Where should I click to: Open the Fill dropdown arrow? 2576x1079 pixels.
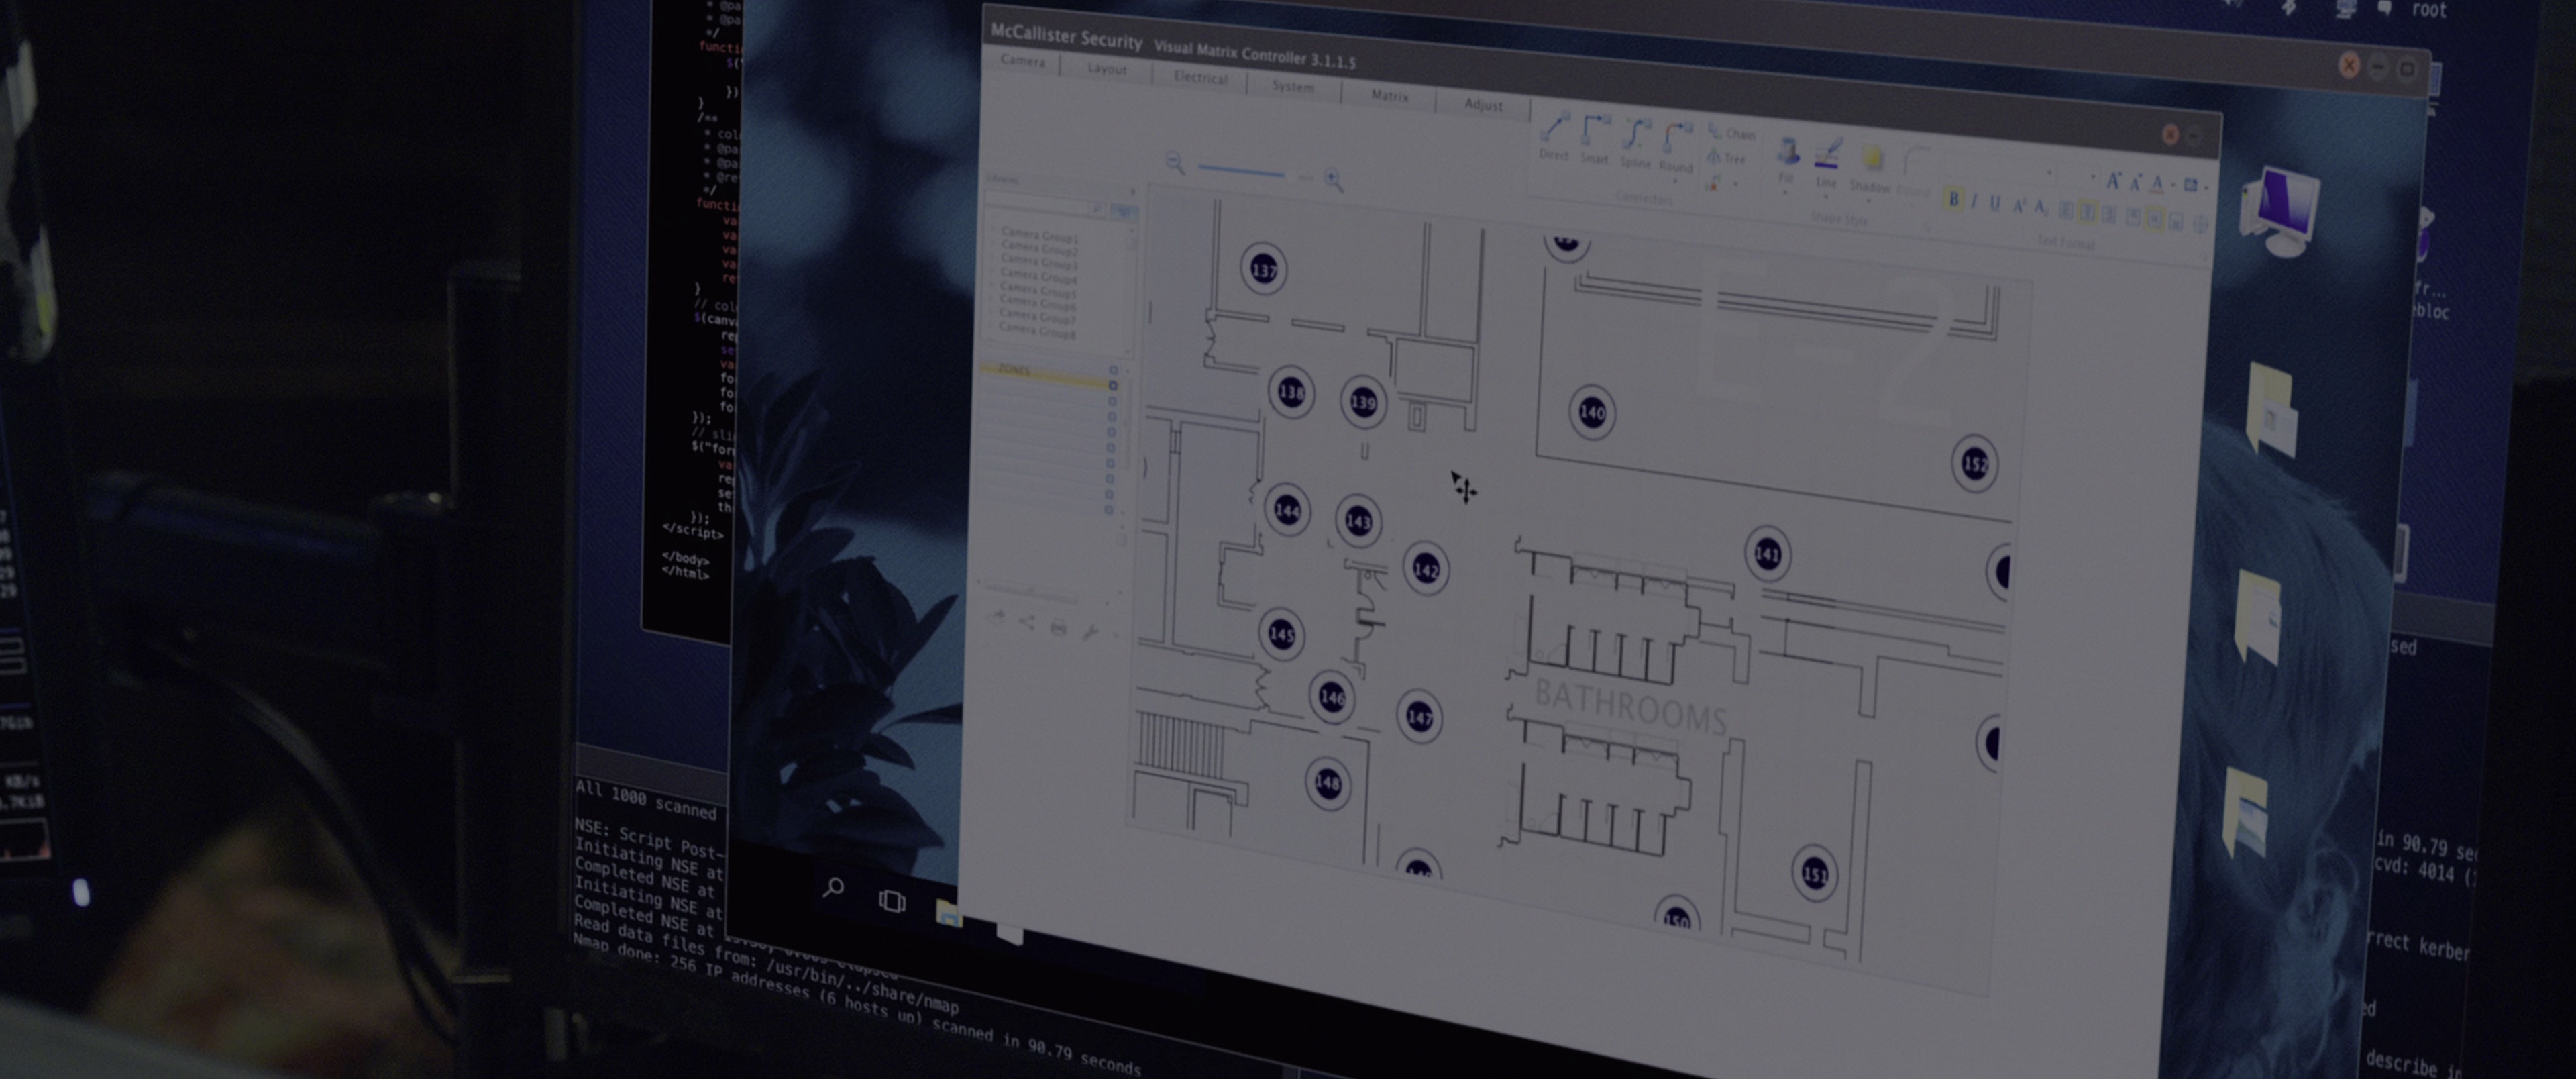1785,192
